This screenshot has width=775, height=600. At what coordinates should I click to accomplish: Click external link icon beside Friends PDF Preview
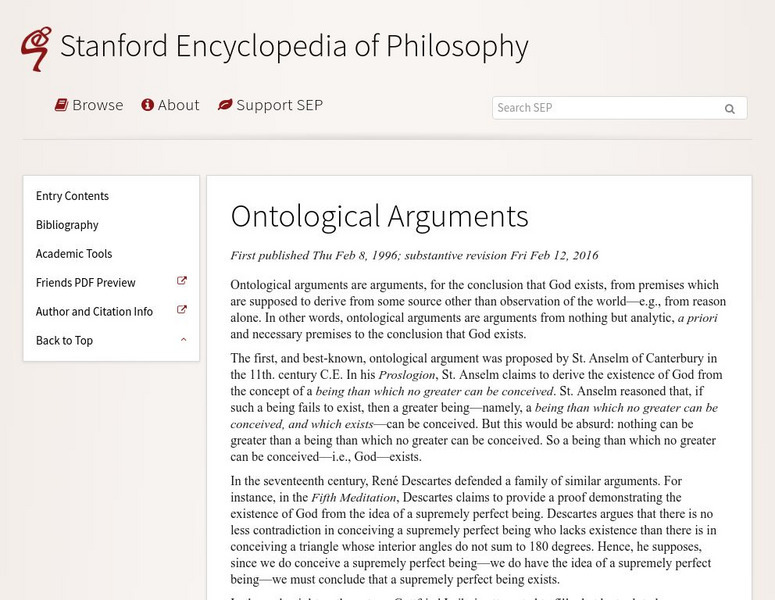click(x=182, y=282)
